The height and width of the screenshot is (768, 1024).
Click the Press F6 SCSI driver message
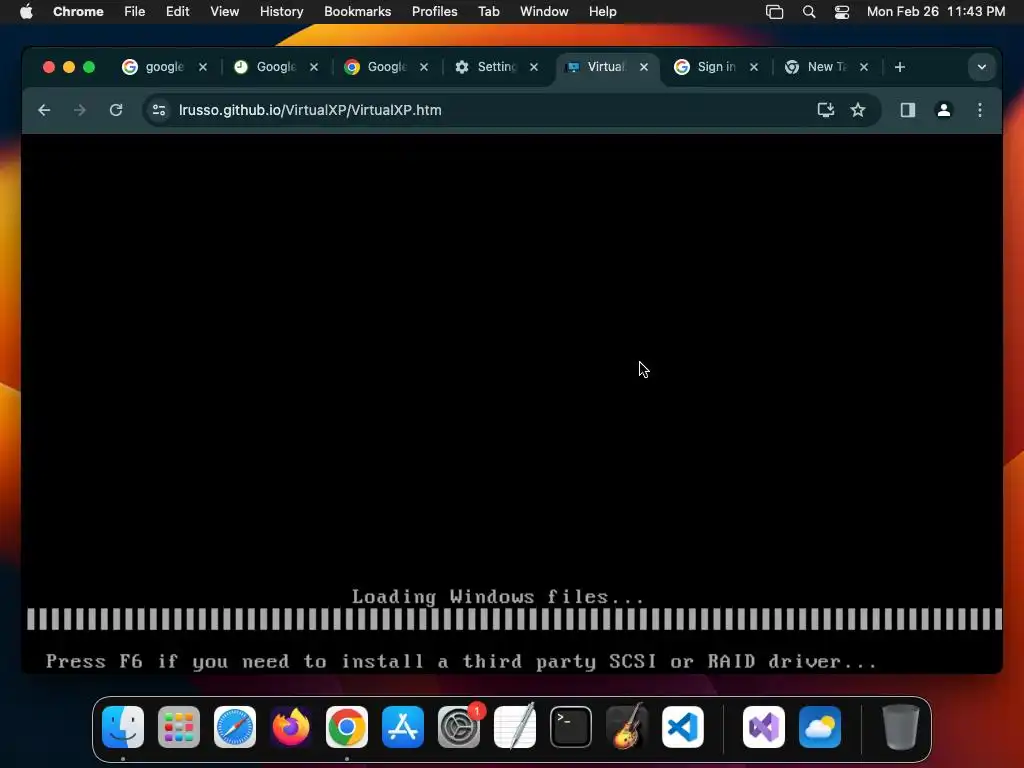[462, 662]
